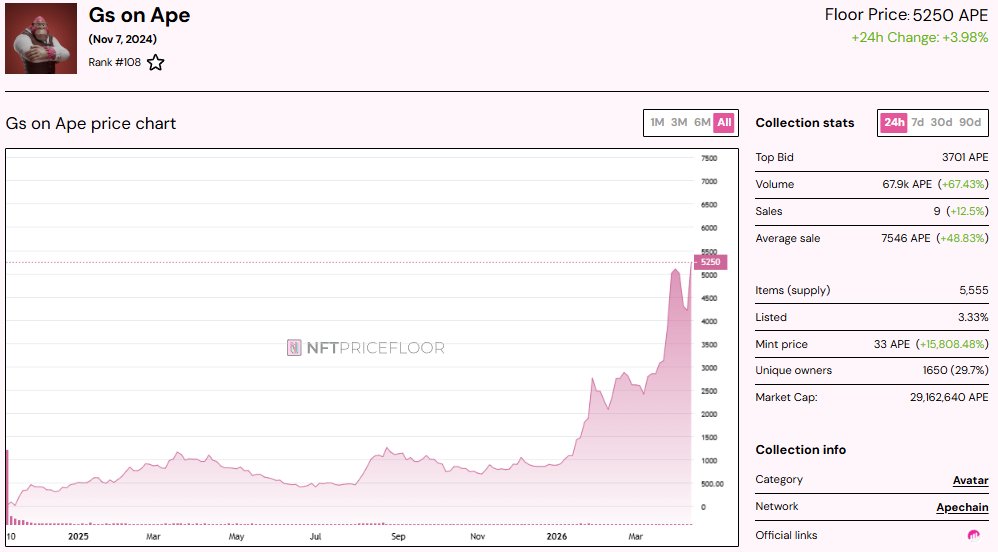Screen dimensions: 998x552
Task: Switch the chart to the 3M range
Action: pos(679,123)
